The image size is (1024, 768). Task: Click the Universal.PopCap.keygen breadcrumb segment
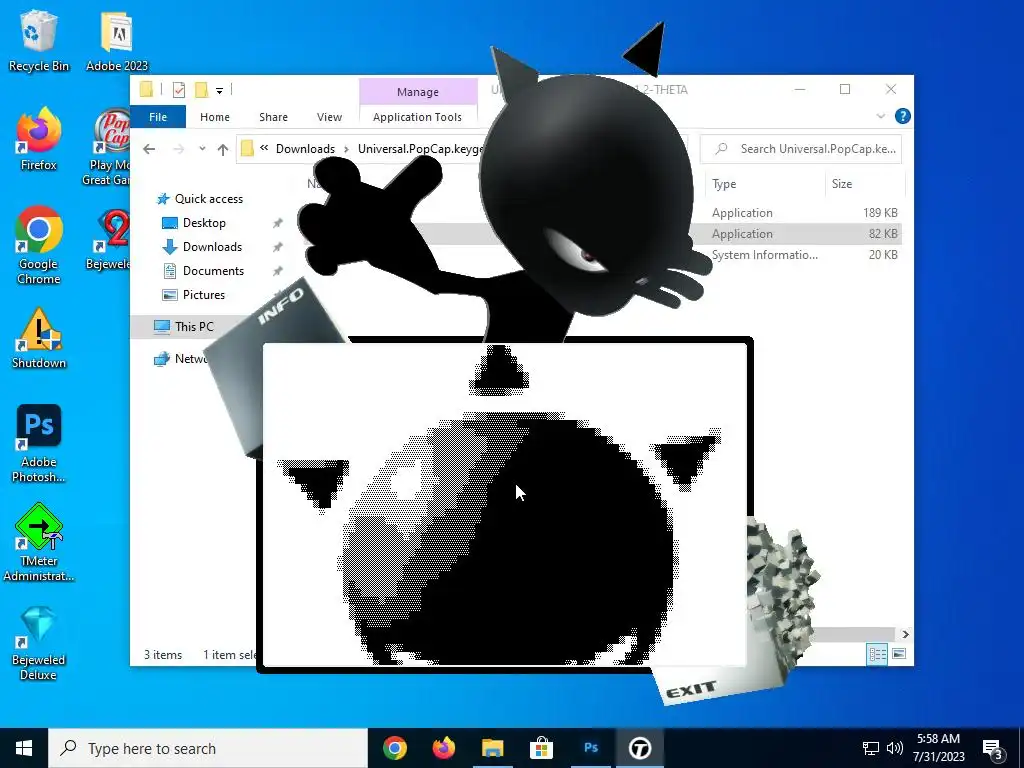click(x=421, y=149)
